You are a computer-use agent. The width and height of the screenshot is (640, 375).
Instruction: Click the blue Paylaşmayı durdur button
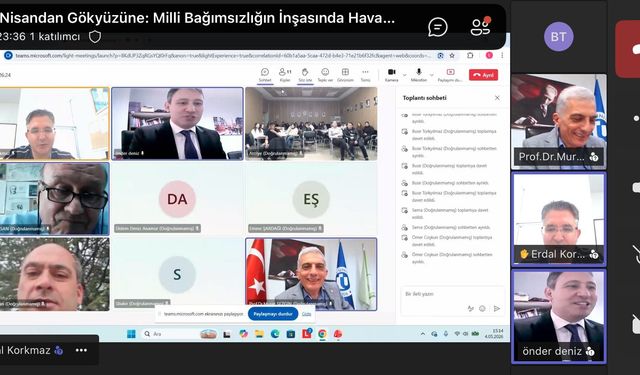click(273, 314)
